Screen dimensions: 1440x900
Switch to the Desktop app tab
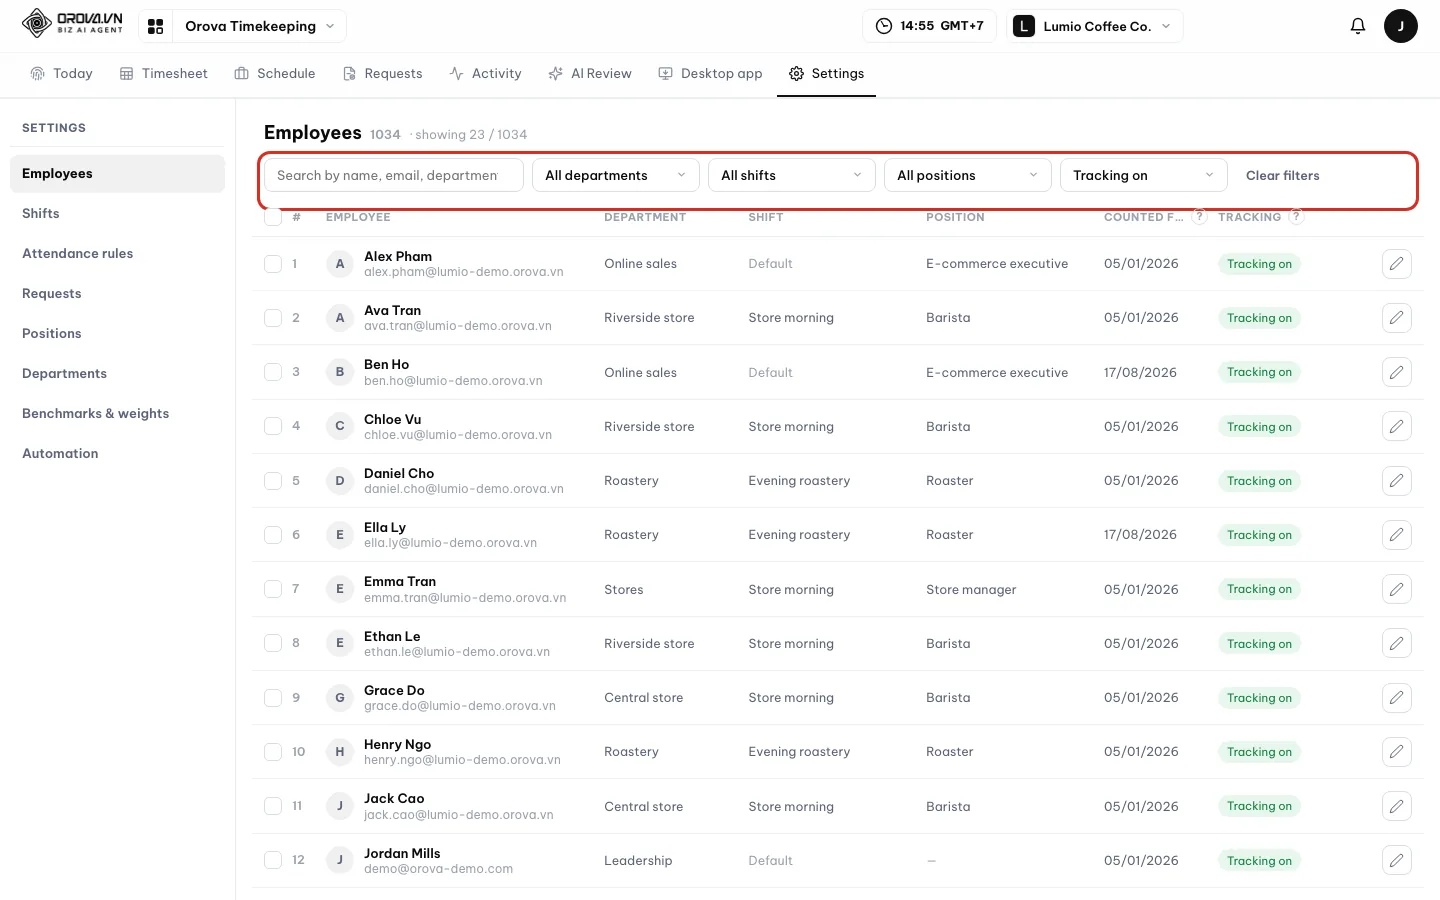(710, 73)
